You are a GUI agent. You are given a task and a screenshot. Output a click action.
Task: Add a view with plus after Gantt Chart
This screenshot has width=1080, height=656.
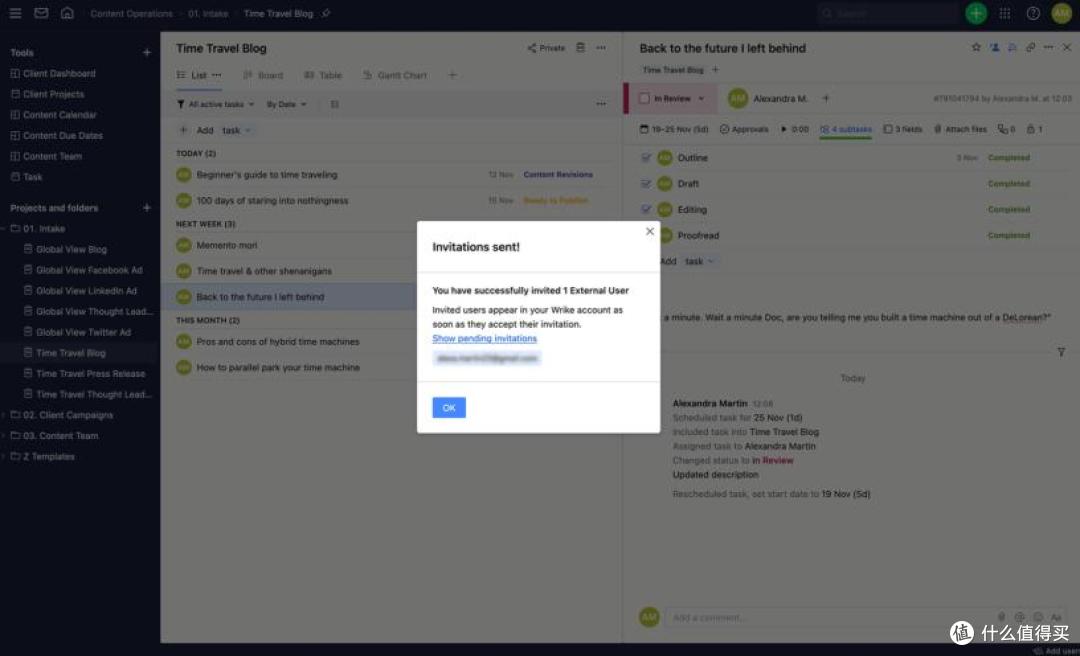pyautogui.click(x=453, y=75)
